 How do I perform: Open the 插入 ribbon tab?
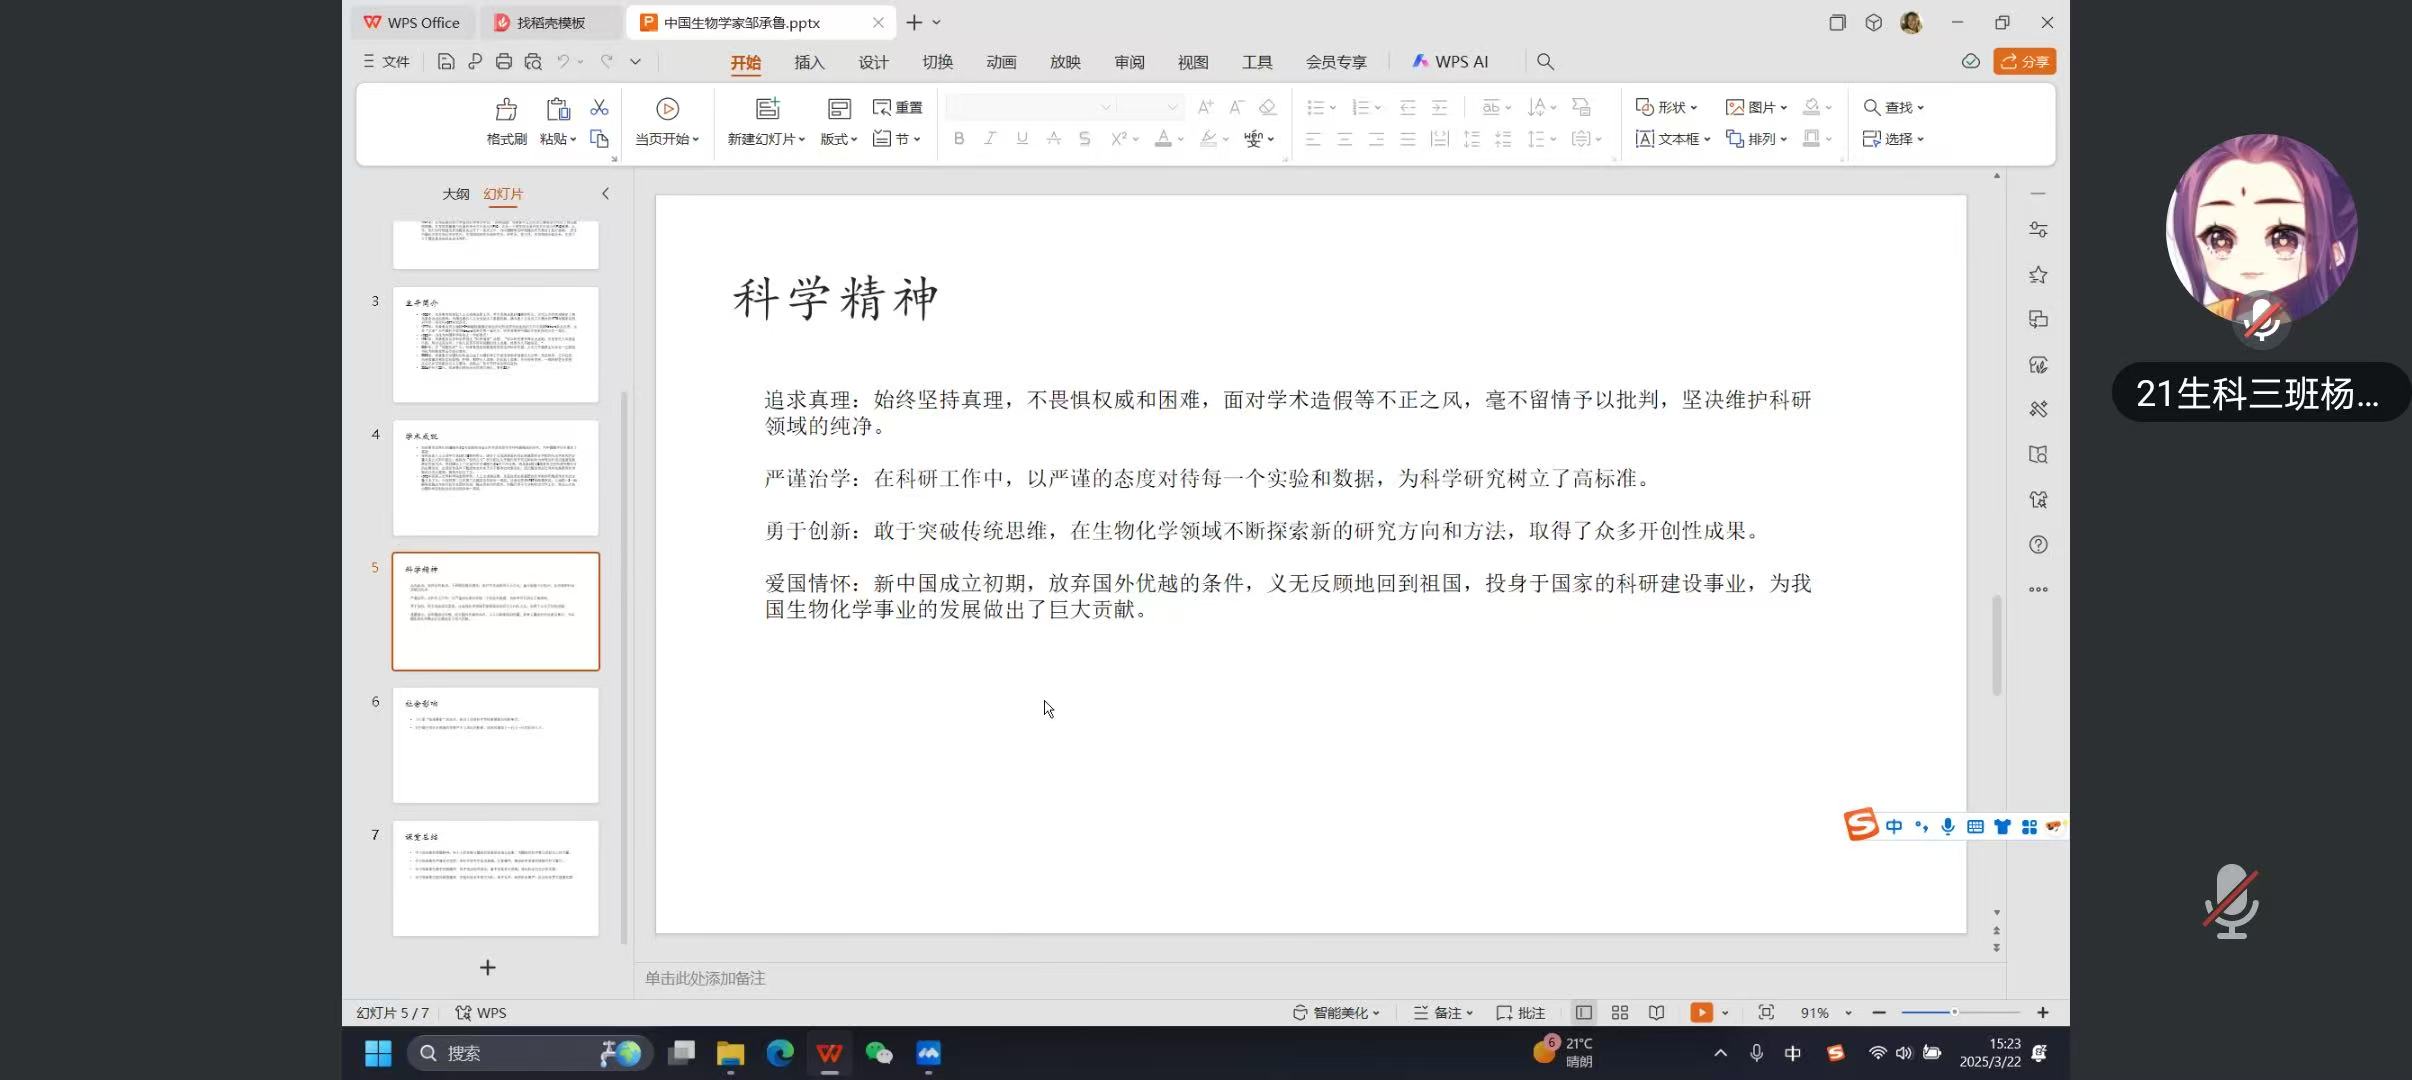(x=809, y=62)
